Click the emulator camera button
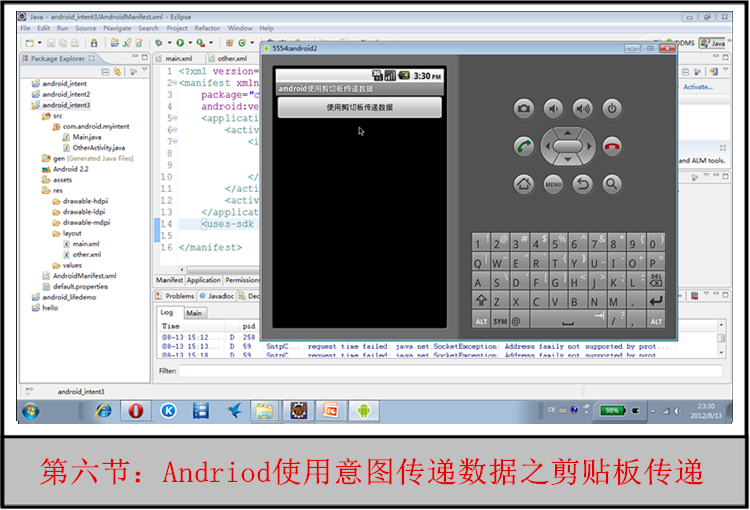This screenshot has width=750, height=510. (x=524, y=109)
